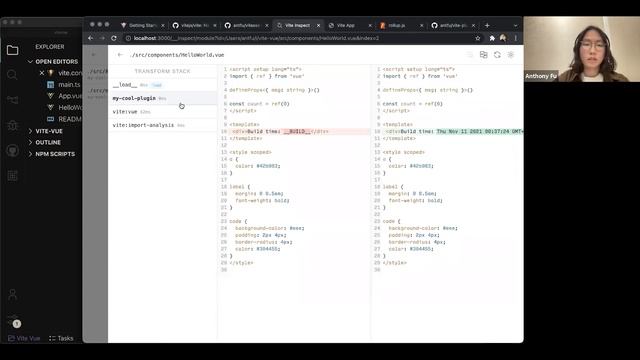Open the Extensions icon in VS Code
The height and width of the screenshot is (360, 640).
pos(12,176)
